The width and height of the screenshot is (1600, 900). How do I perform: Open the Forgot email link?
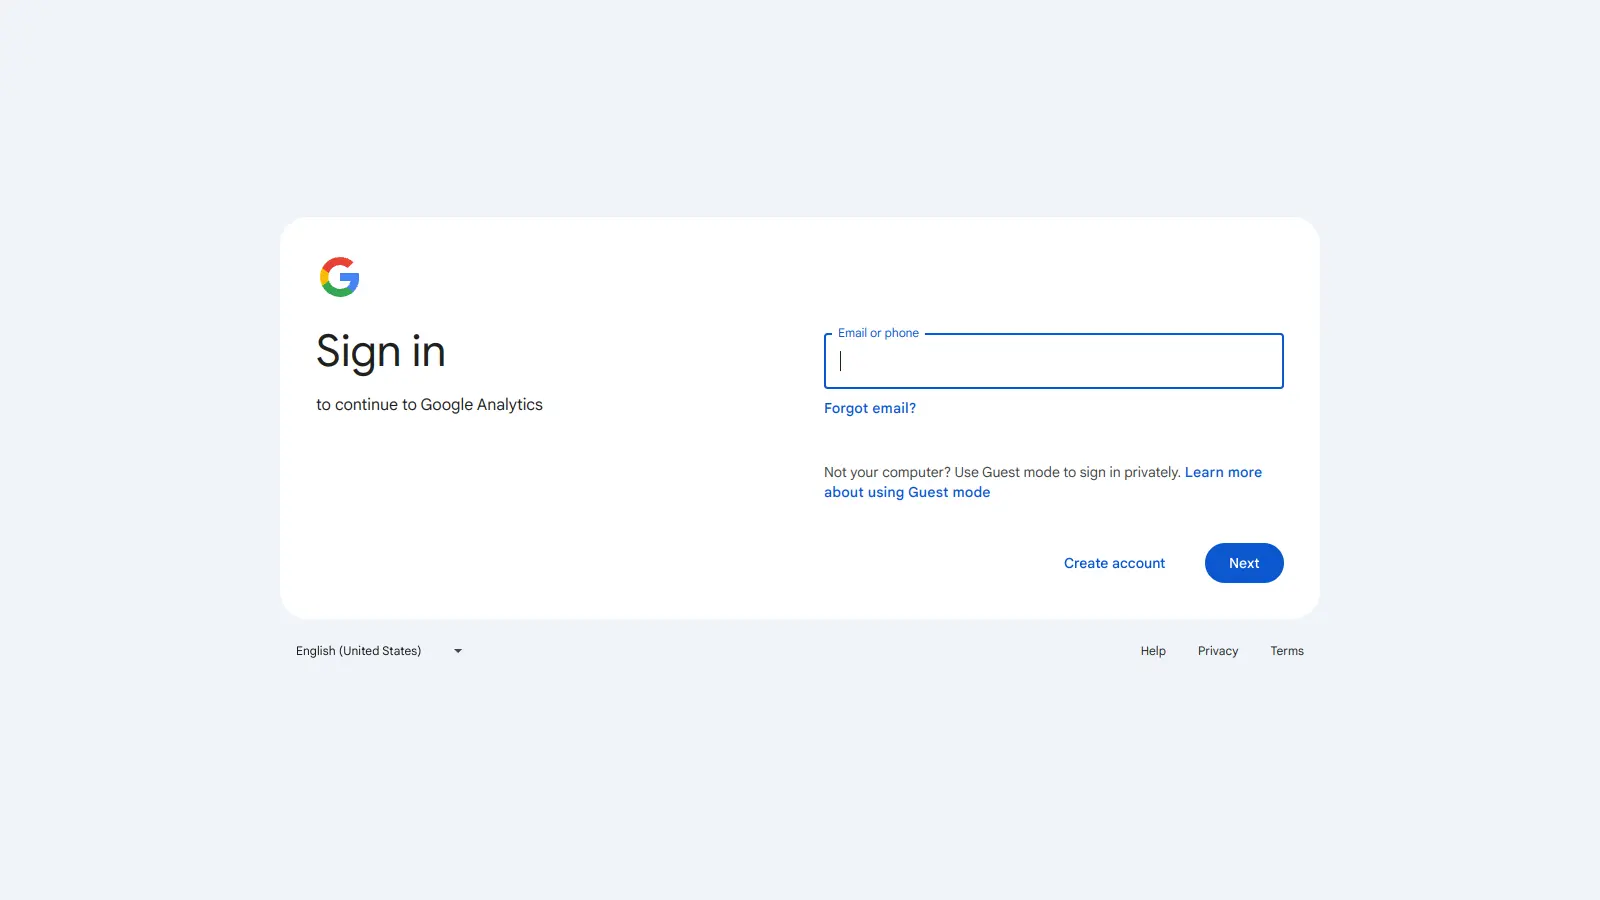[x=869, y=407]
